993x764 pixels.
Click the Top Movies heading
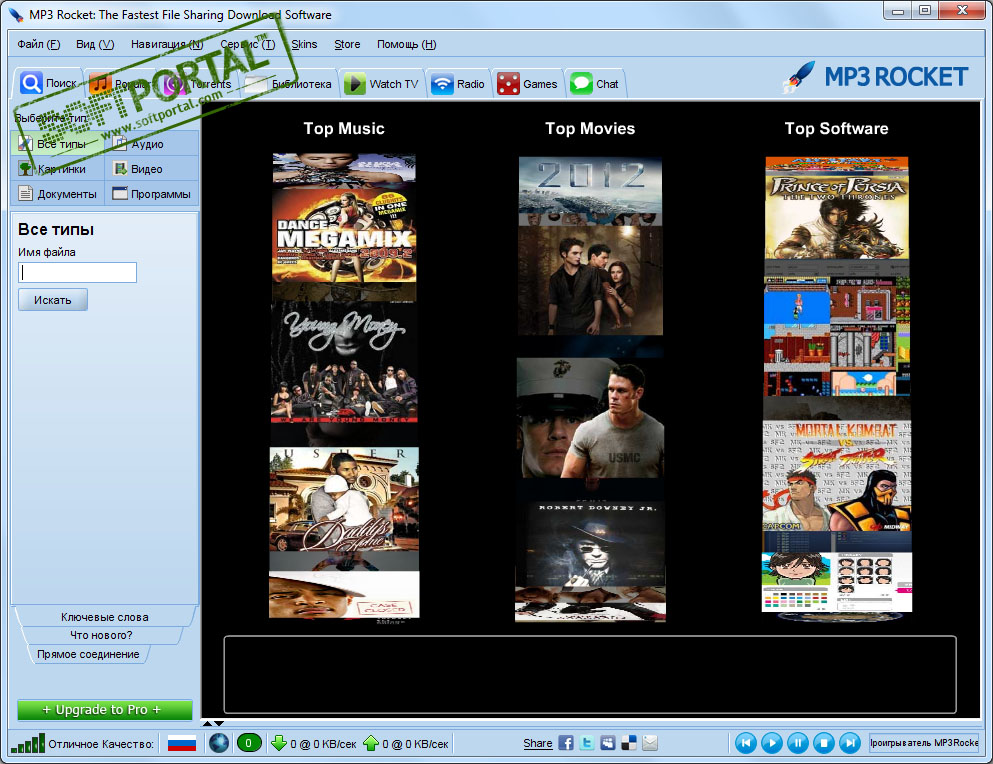pyautogui.click(x=590, y=129)
